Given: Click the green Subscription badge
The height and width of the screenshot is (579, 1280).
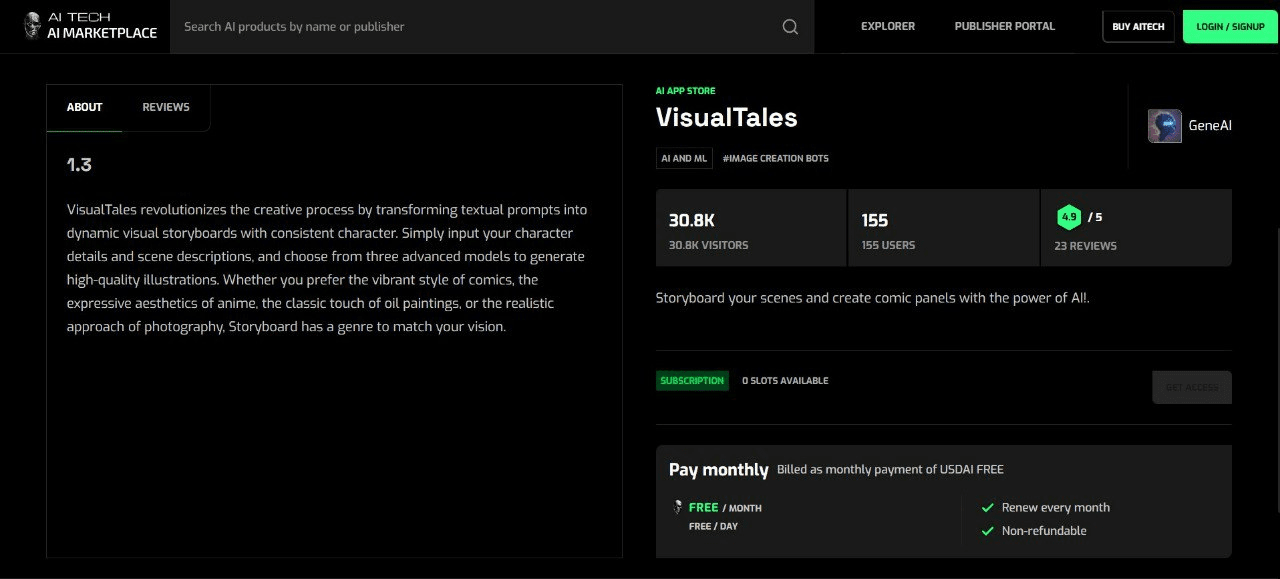Looking at the screenshot, I should tap(692, 381).
